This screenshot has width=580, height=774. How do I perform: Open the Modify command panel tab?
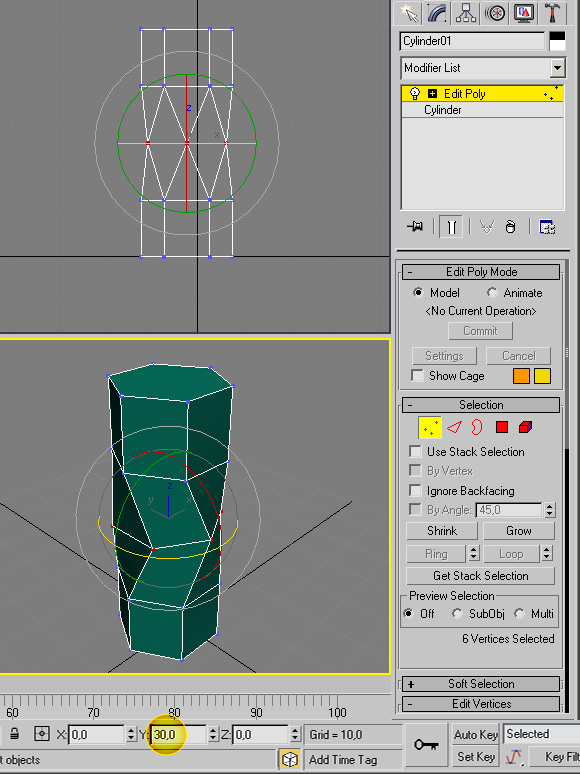pos(437,13)
